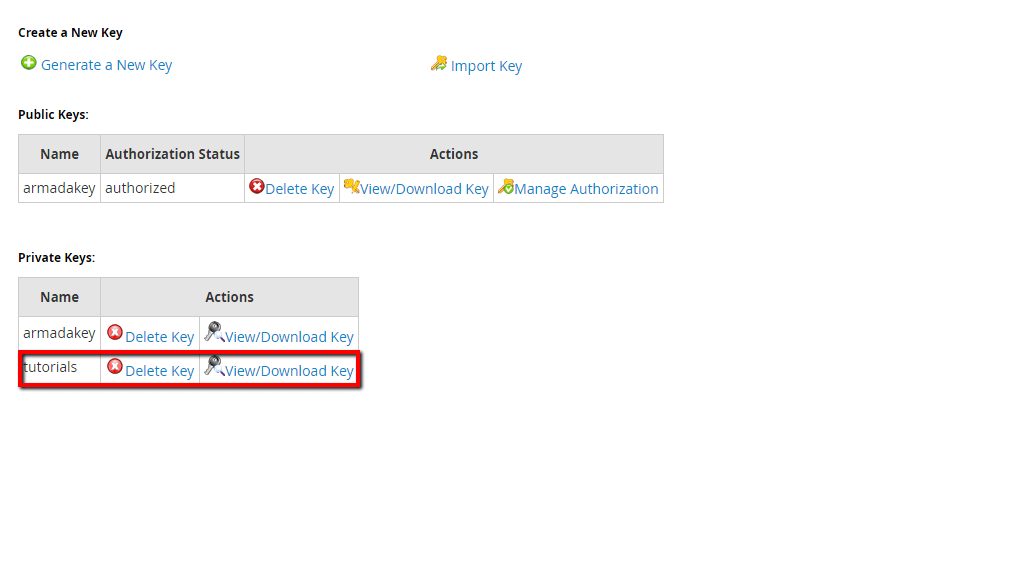View/Download the public armadakey key
The width and height of the screenshot is (1024, 576).
(x=424, y=189)
